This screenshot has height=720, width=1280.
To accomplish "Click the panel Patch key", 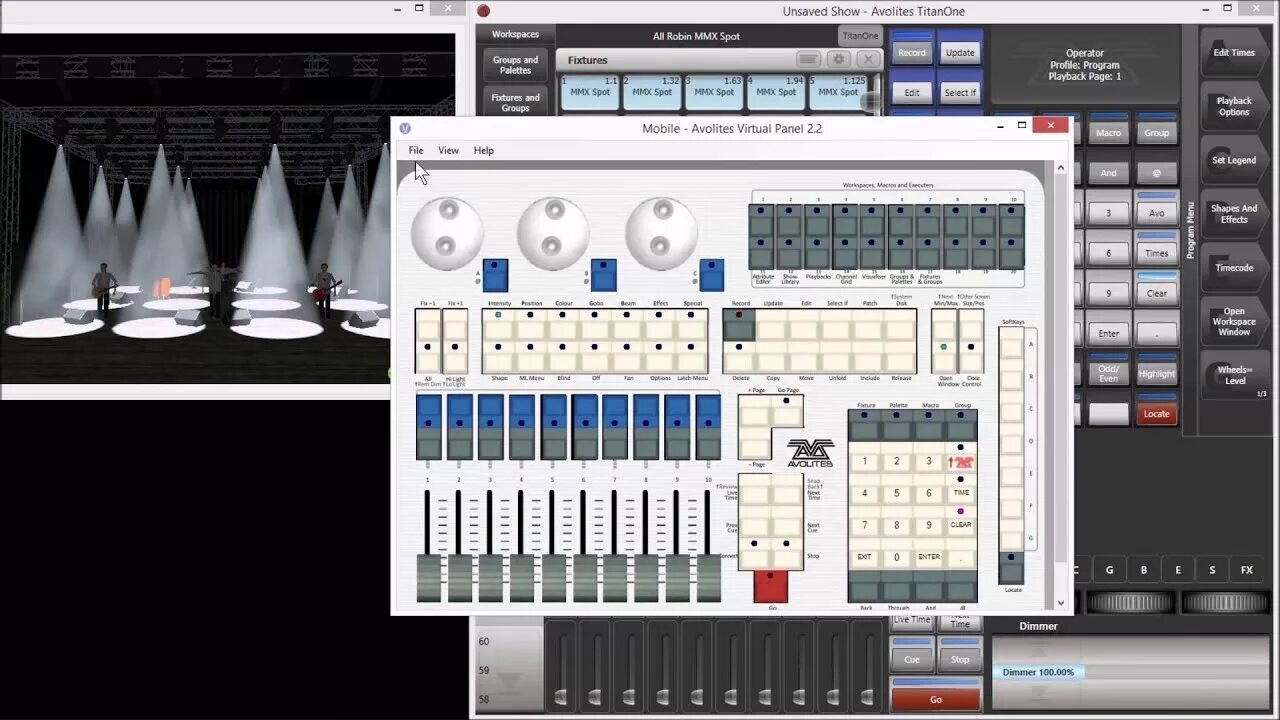I will coord(869,325).
